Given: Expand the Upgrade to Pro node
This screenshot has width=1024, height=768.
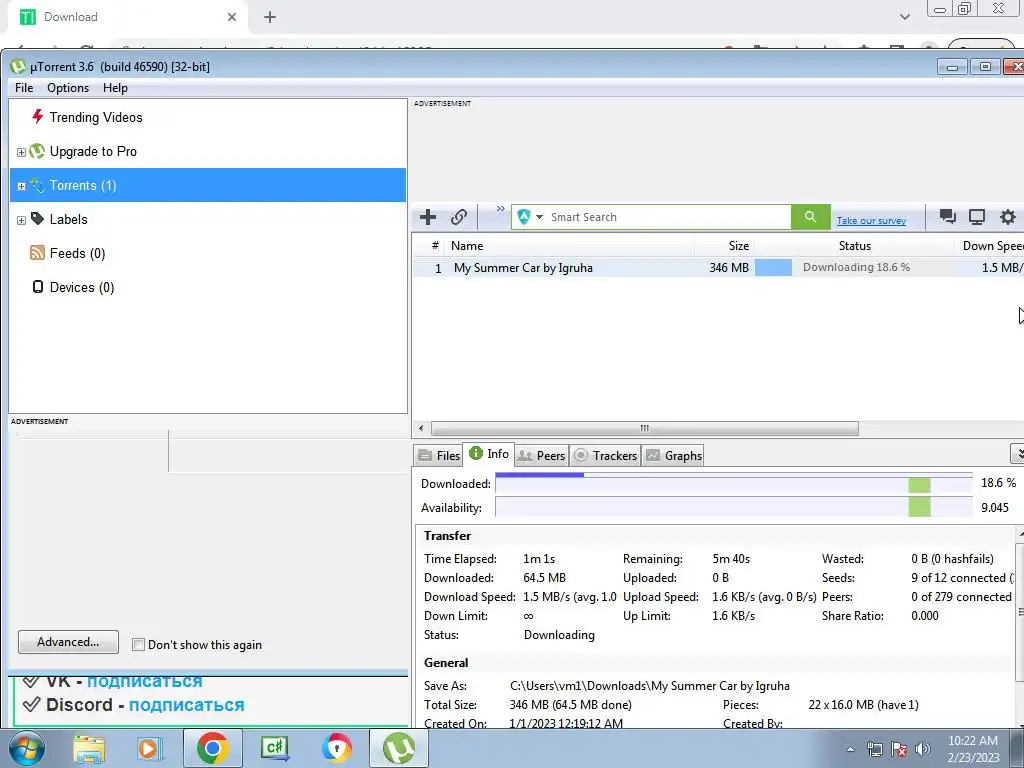Looking at the screenshot, I should coord(21,152).
